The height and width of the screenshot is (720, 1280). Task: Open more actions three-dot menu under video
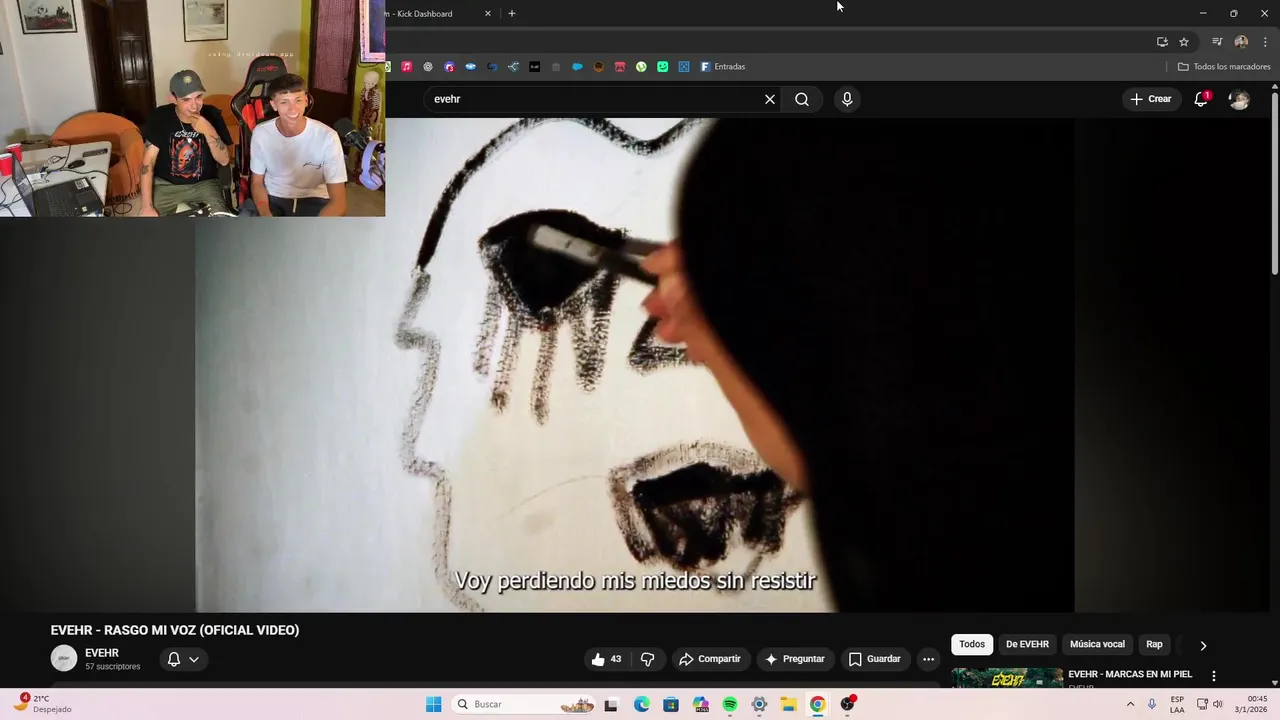tap(928, 659)
